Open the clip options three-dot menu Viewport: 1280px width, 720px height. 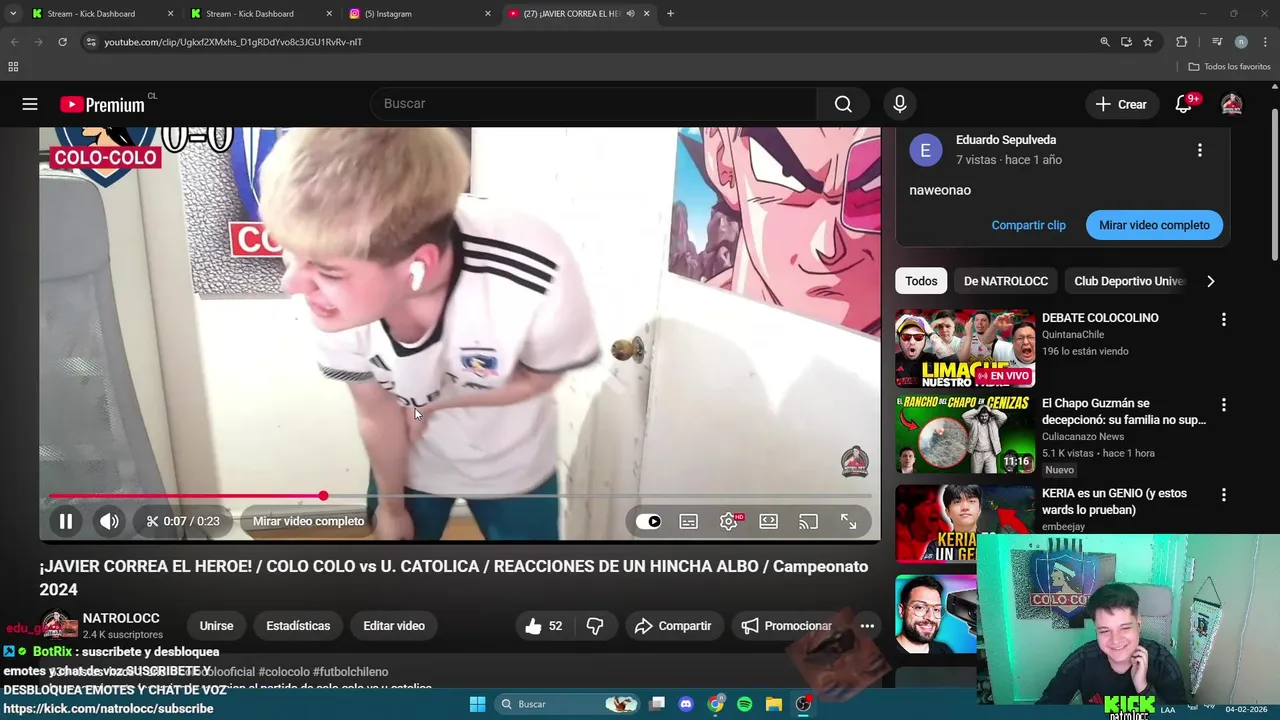(x=1199, y=150)
